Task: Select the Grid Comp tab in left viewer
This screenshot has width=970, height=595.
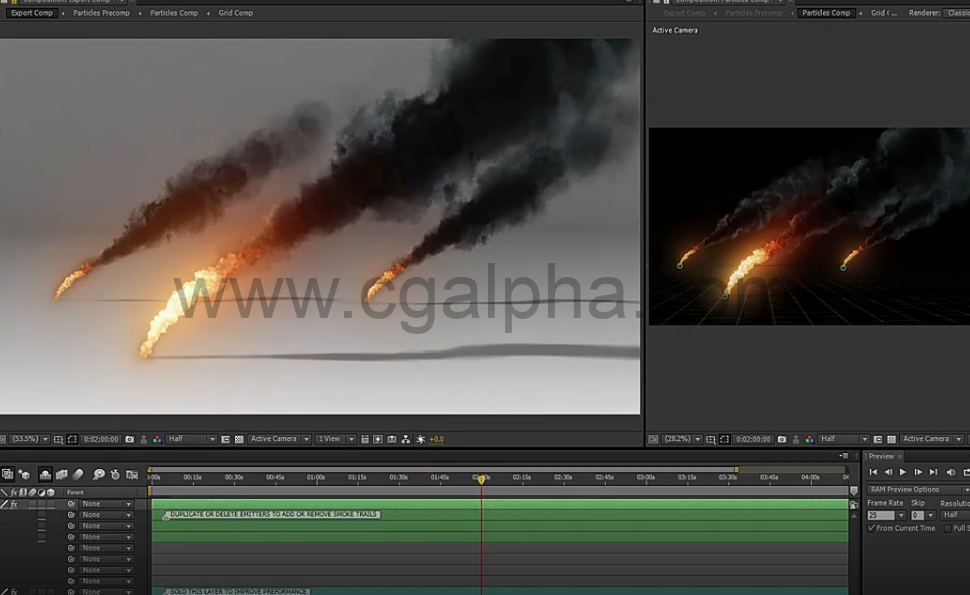Action: click(x=236, y=13)
